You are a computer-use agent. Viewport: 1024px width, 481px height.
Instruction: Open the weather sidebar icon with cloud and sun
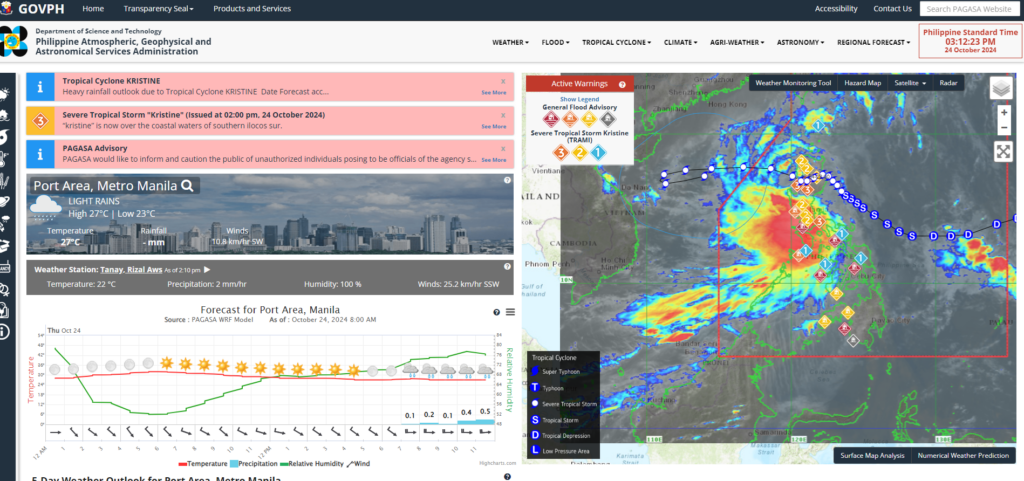(4, 95)
